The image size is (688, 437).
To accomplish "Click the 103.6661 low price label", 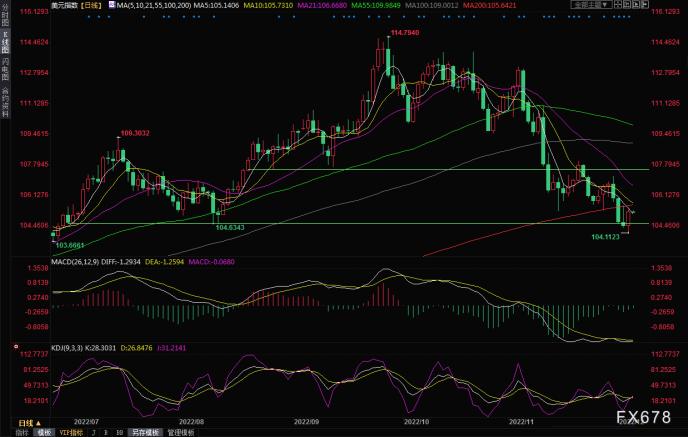I will pos(70,245).
